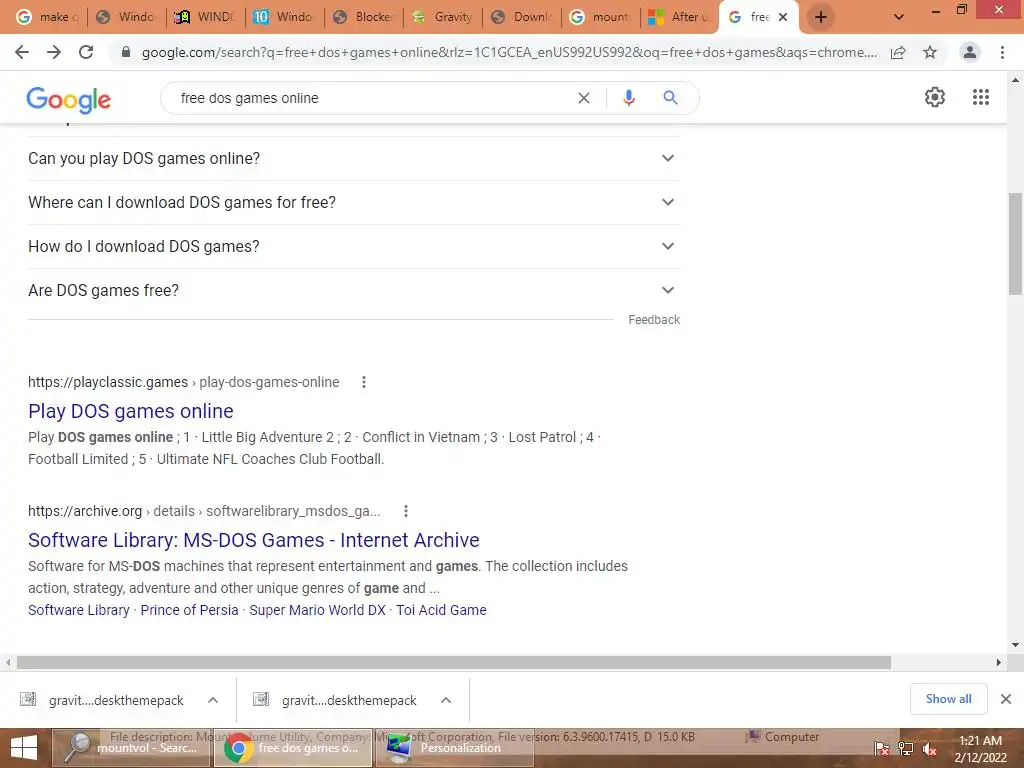
Task: Go back to the previous page
Action: pyautogui.click(x=22, y=52)
